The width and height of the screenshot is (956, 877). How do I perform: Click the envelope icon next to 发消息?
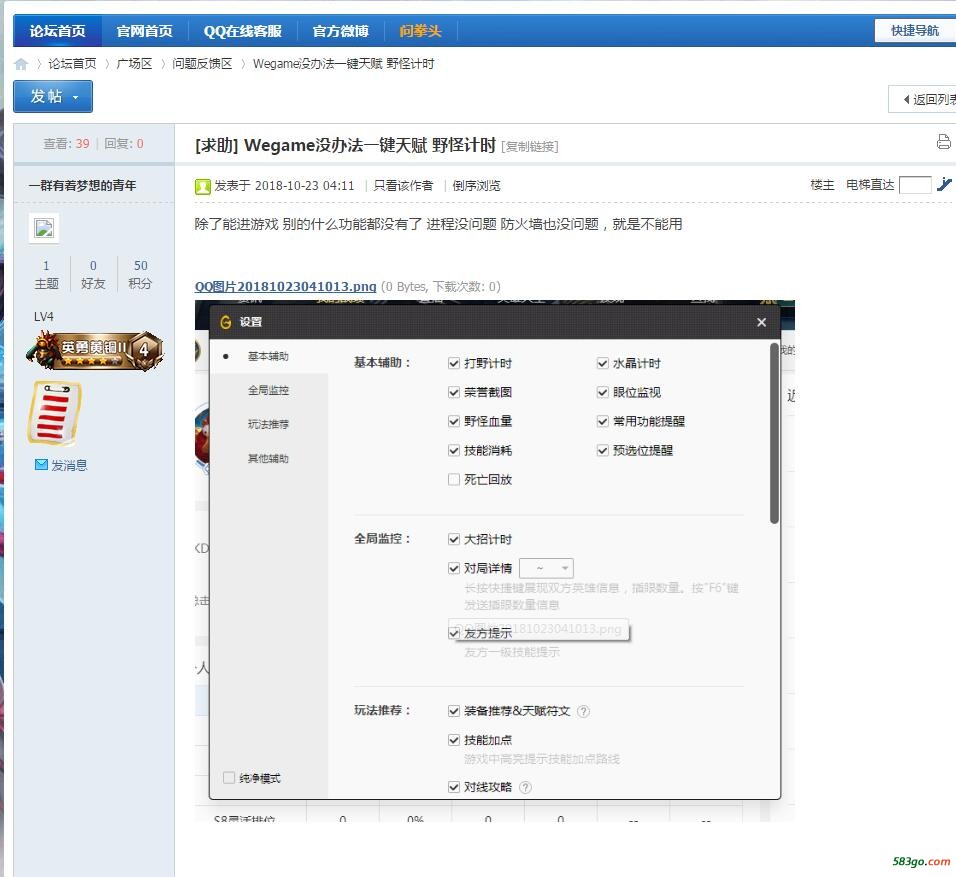coord(41,465)
